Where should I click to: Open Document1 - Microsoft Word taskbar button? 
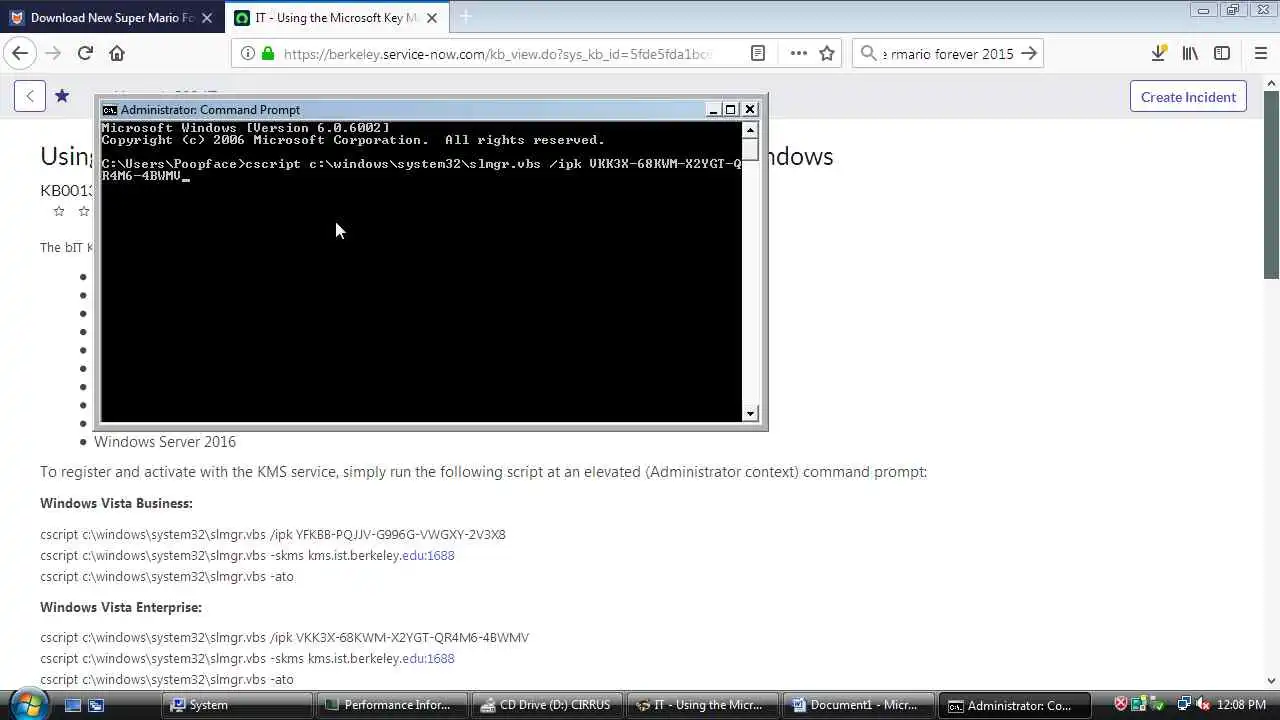(x=859, y=705)
